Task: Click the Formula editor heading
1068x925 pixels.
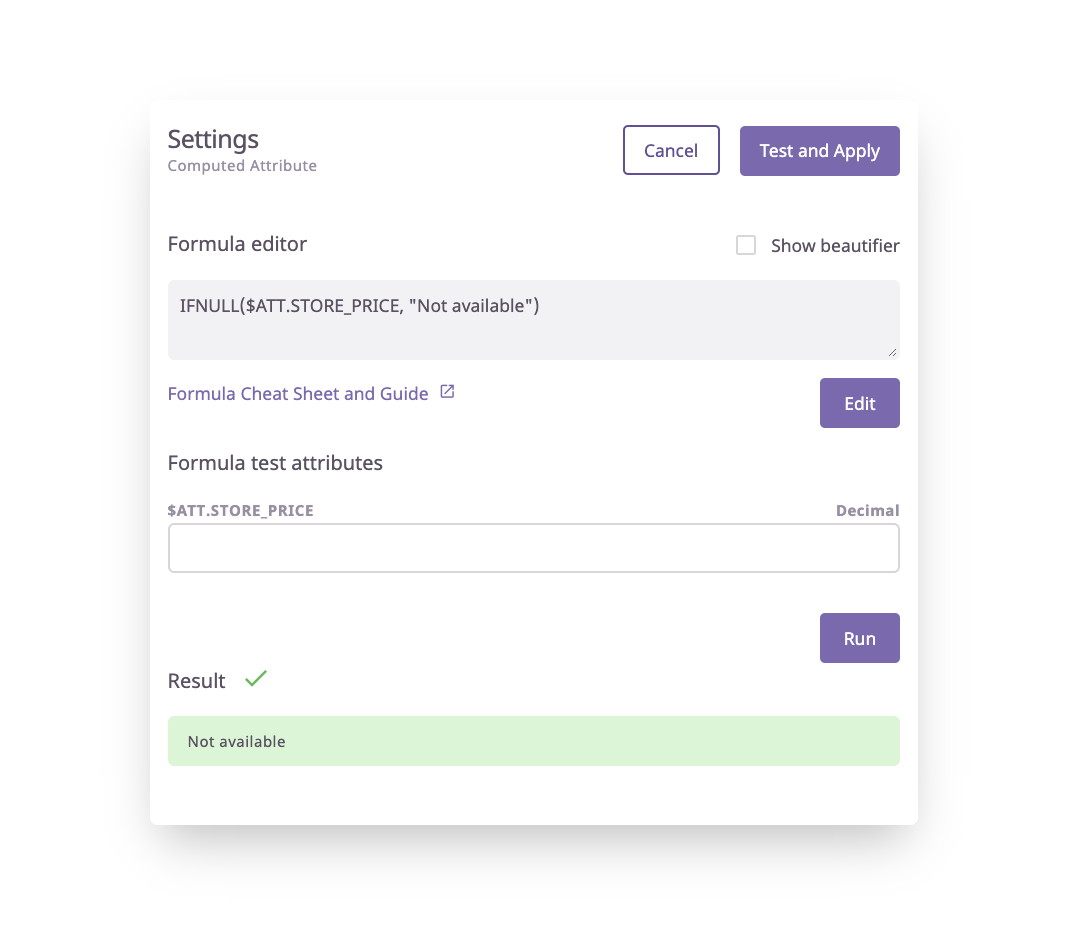Action: click(x=237, y=244)
